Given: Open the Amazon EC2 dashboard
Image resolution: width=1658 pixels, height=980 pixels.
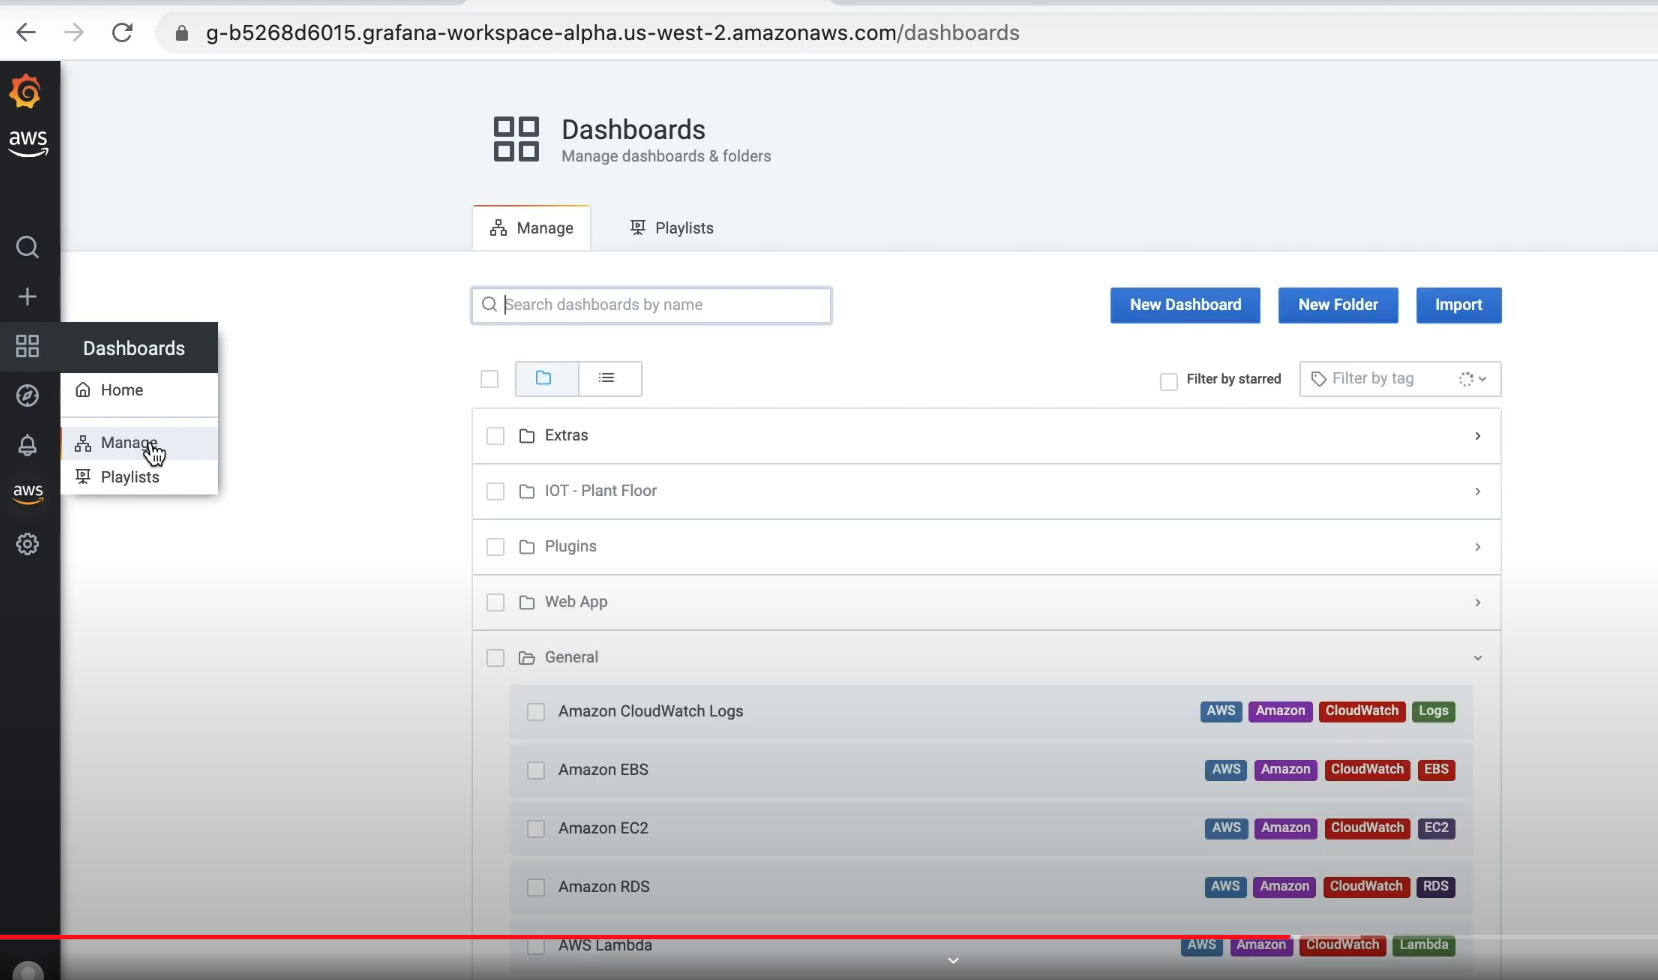Looking at the screenshot, I should pyautogui.click(x=603, y=828).
